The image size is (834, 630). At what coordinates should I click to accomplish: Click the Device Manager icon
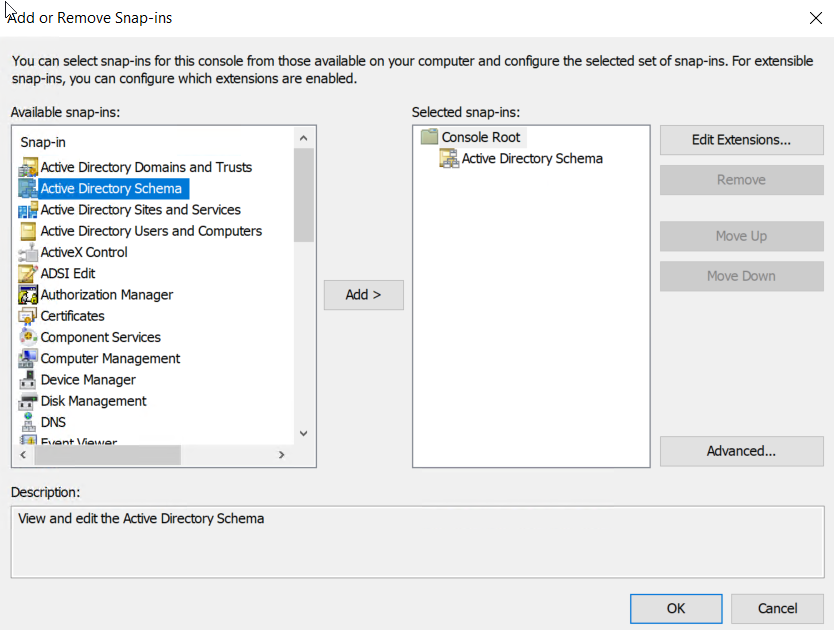(28, 380)
